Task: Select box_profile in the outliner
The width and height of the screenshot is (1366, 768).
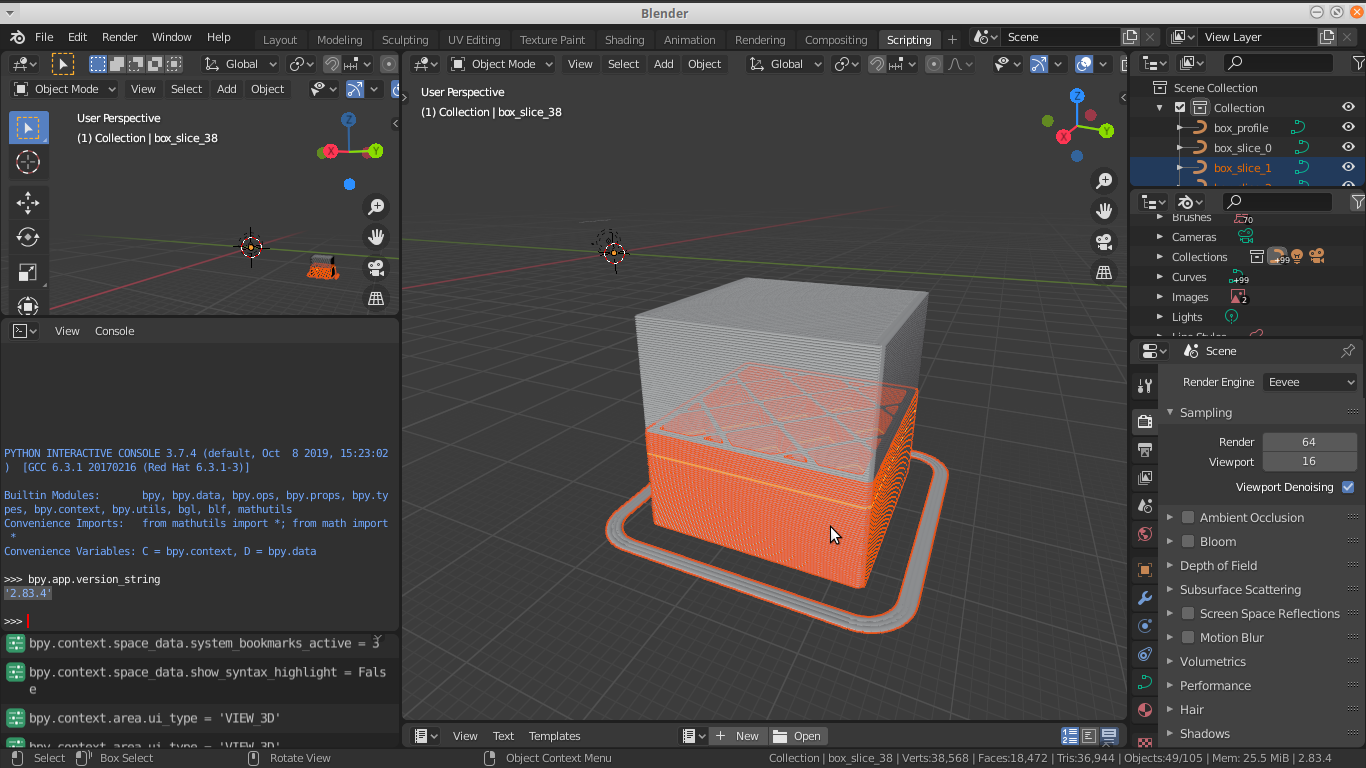Action: 1240,128
